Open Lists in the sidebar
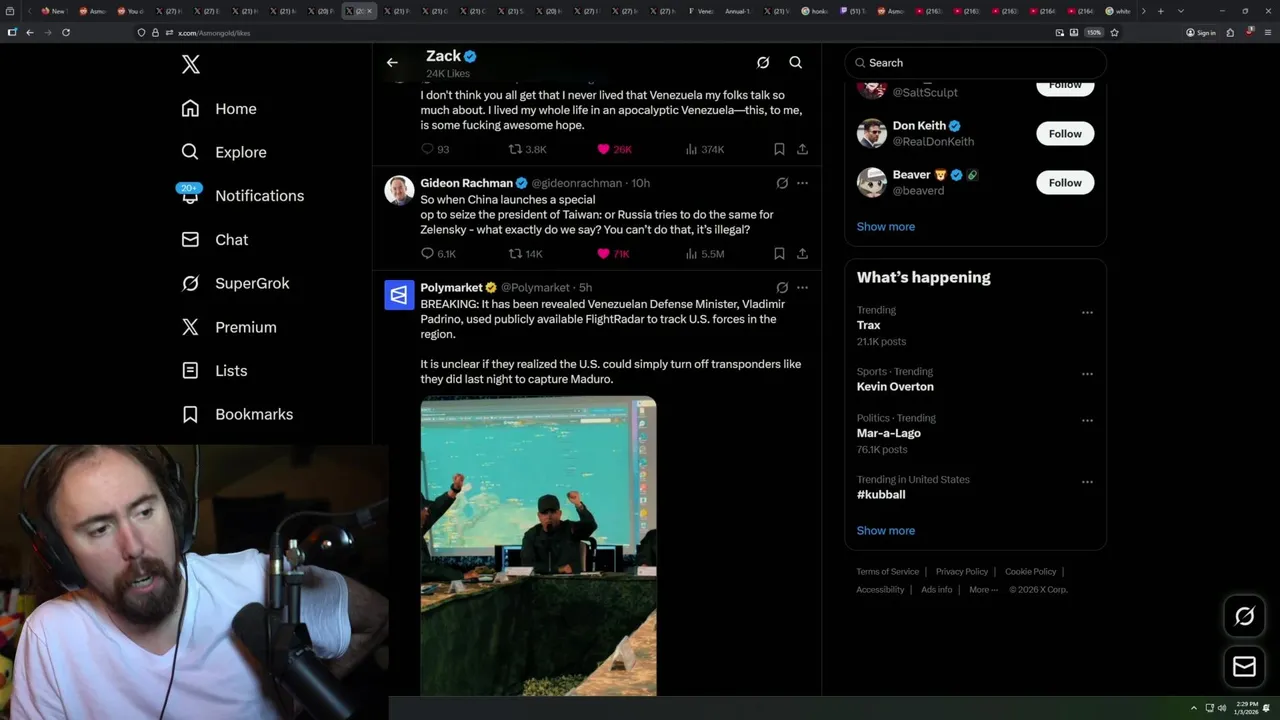This screenshot has width=1280, height=720. (214, 371)
